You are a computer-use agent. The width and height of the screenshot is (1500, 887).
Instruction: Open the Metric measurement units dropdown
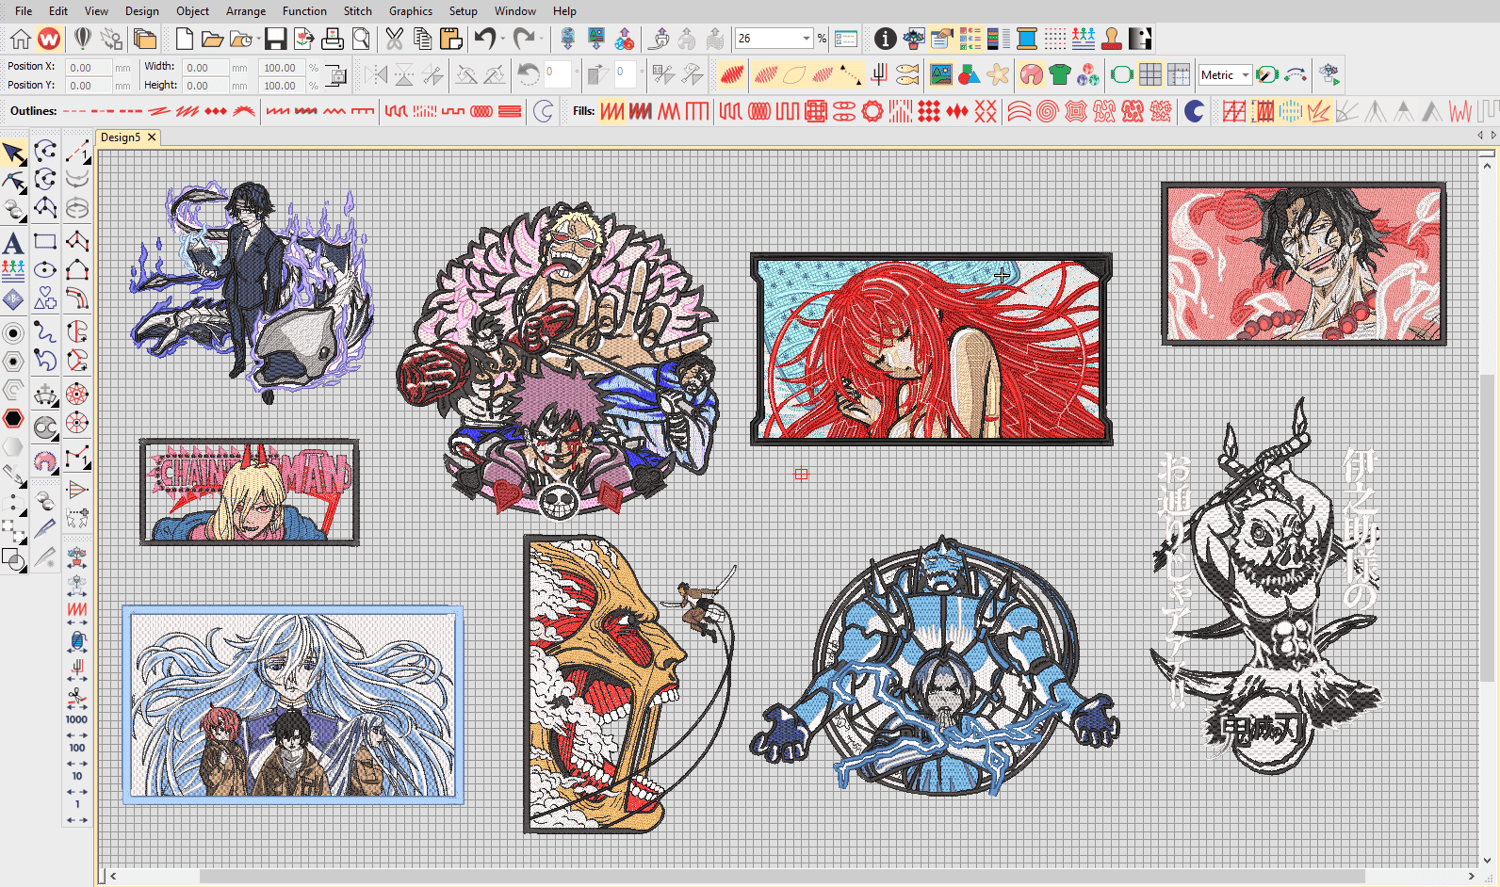click(1245, 75)
